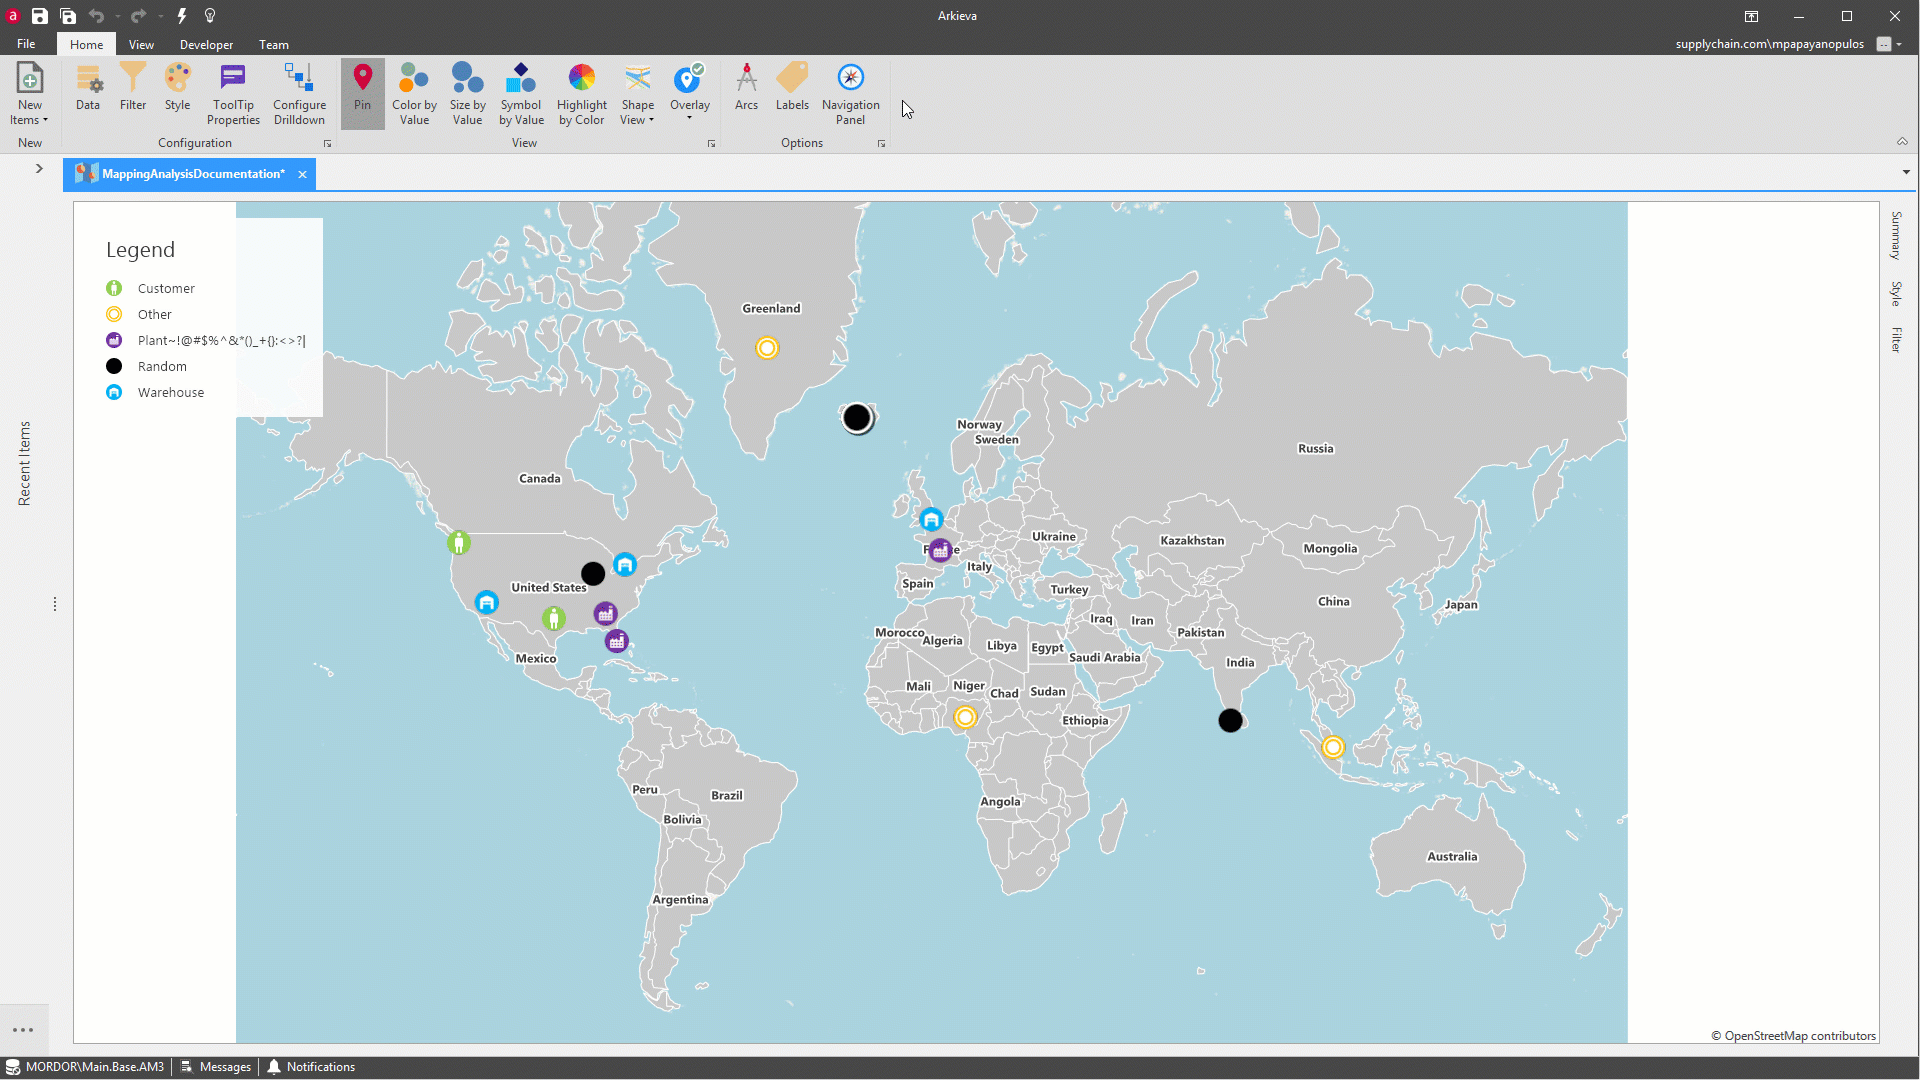This screenshot has height=1080, width=1920.
Task: Switch to the View ribbon tab
Action: 141,44
